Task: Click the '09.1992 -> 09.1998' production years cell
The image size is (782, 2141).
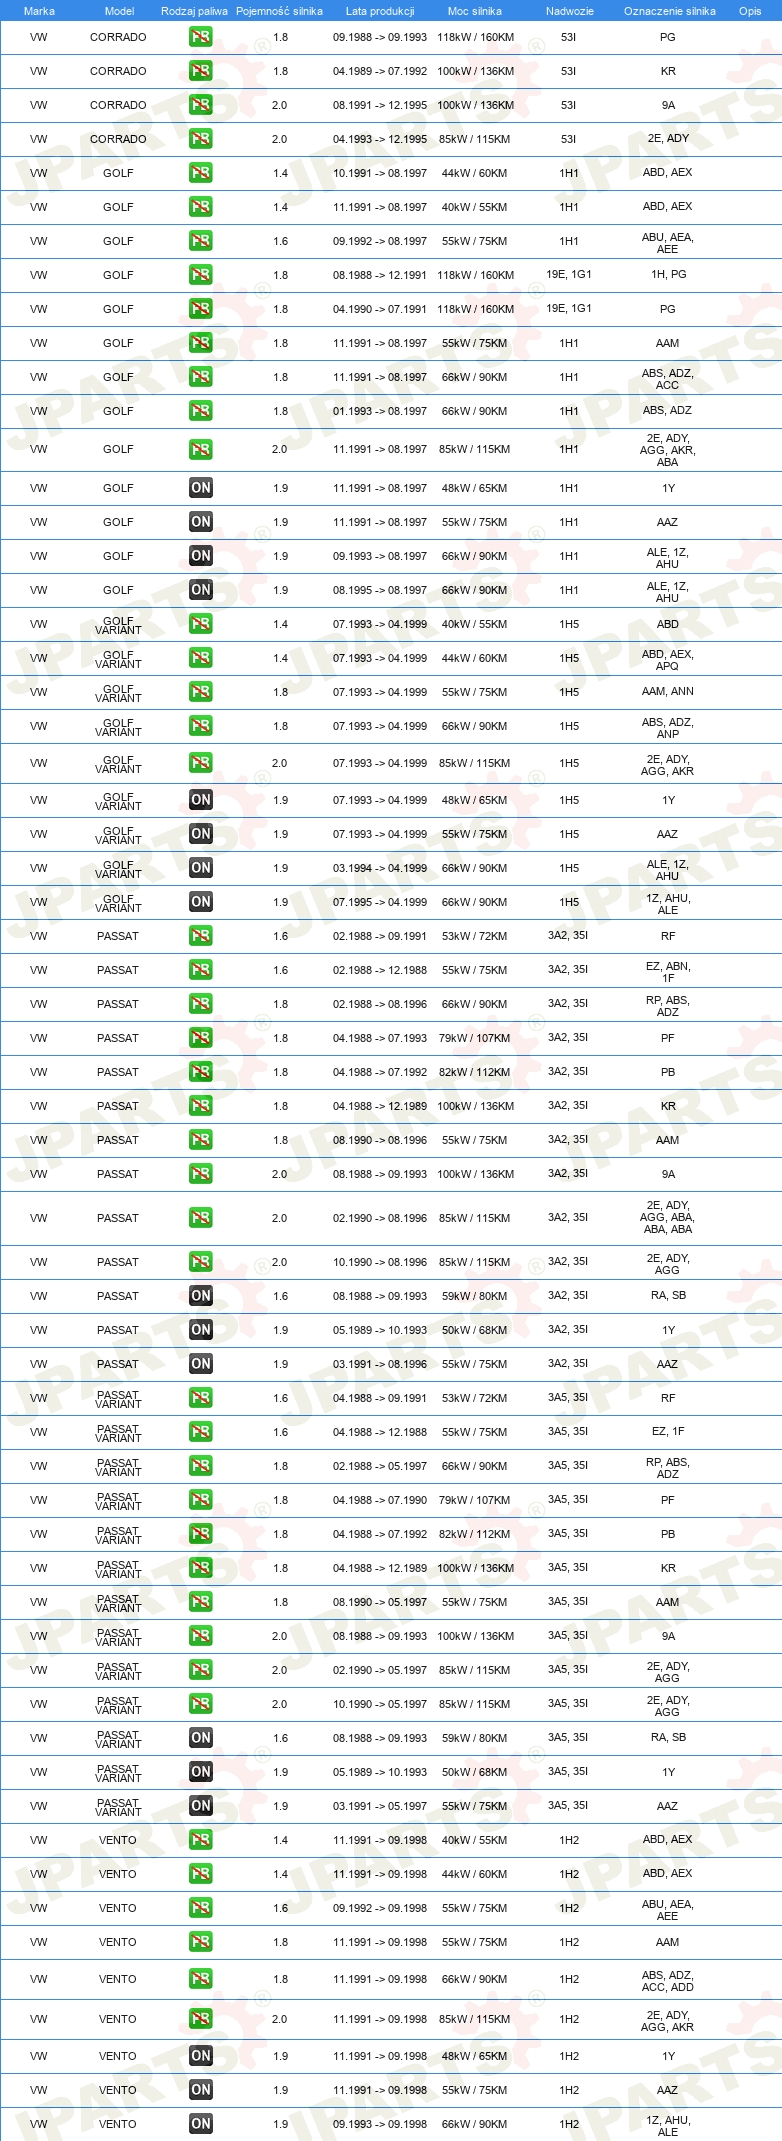Action: pyautogui.click(x=380, y=1908)
